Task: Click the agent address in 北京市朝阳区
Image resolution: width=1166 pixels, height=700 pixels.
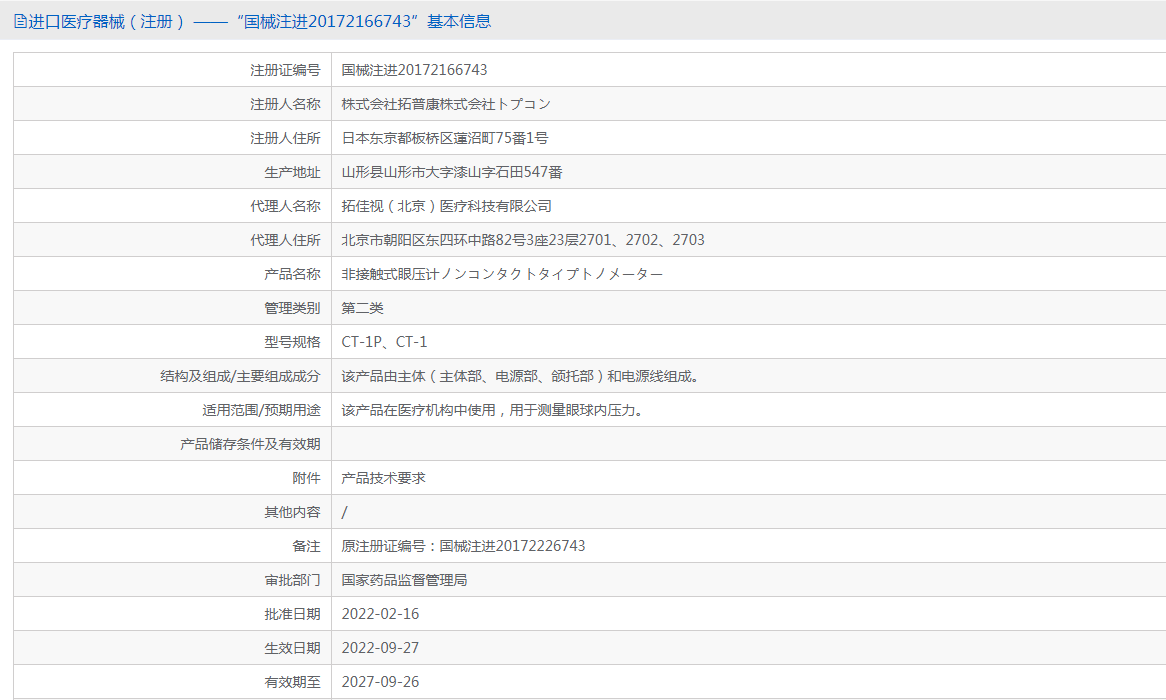Action: [523, 240]
